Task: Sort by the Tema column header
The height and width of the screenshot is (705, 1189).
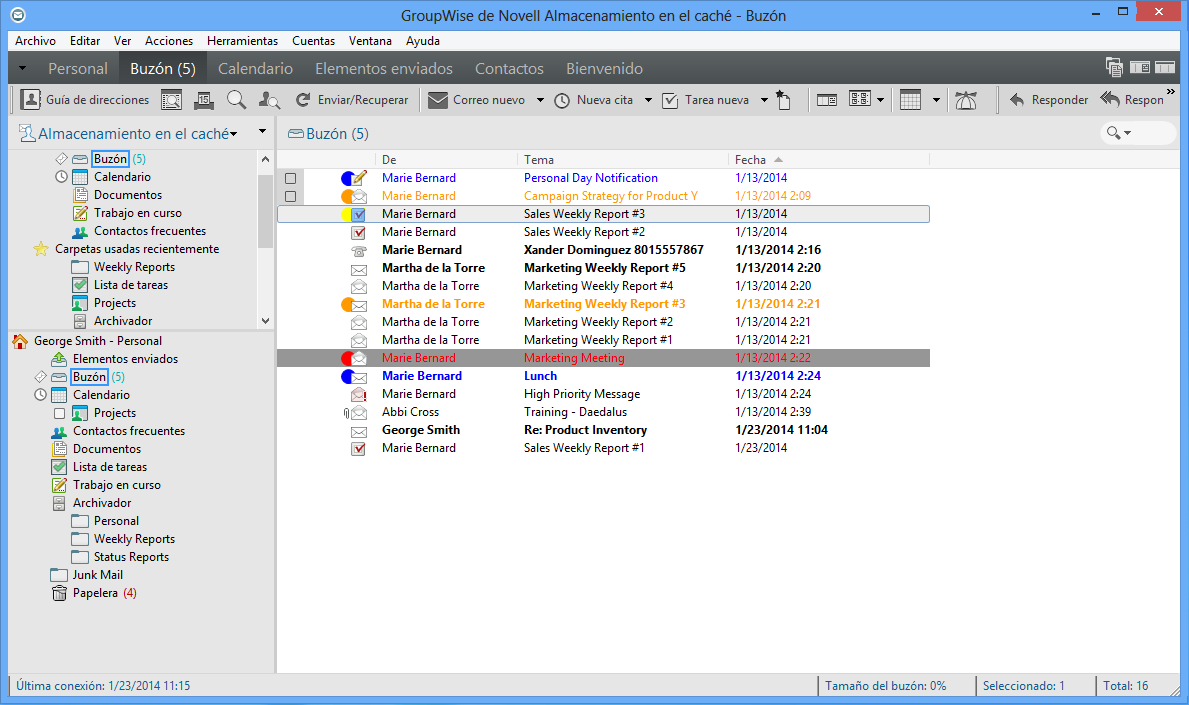Action: click(x=623, y=160)
